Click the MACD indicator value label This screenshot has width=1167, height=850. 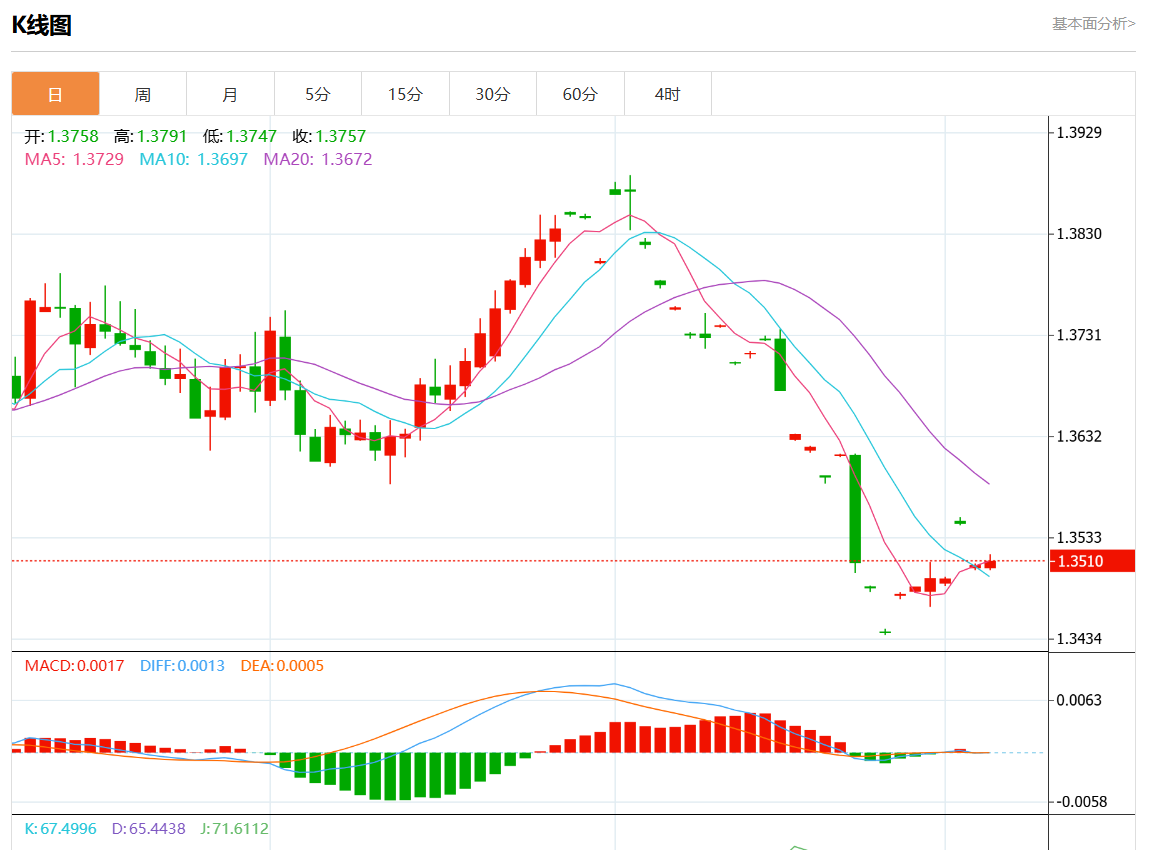click(75, 666)
